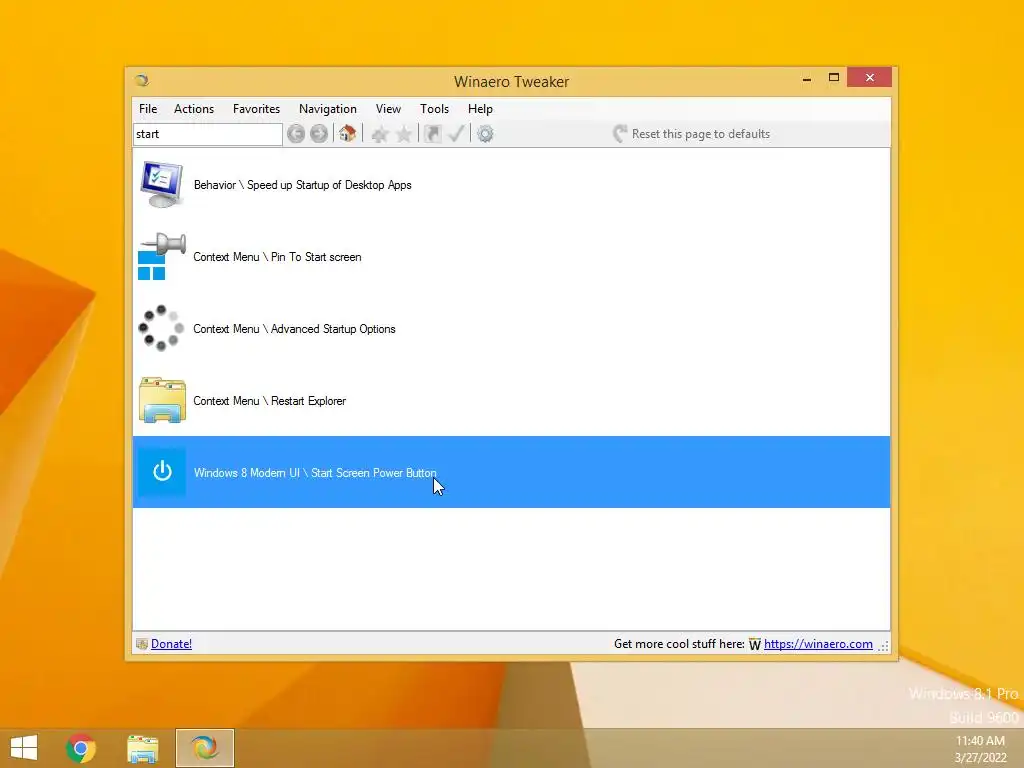Click the Winaero W logo in status bar

pyautogui.click(x=755, y=645)
